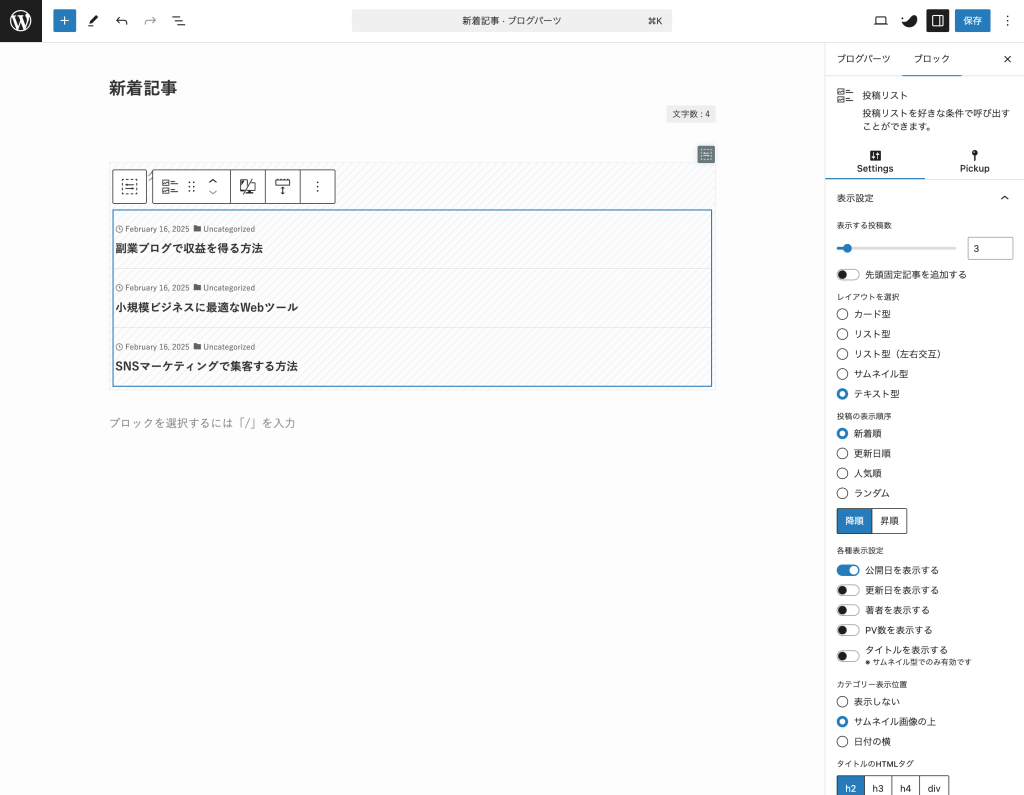This screenshot has height=795, width=1024.
Task: Enable the 先頭固定記事を追加する toggle
Action: coord(847,274)
